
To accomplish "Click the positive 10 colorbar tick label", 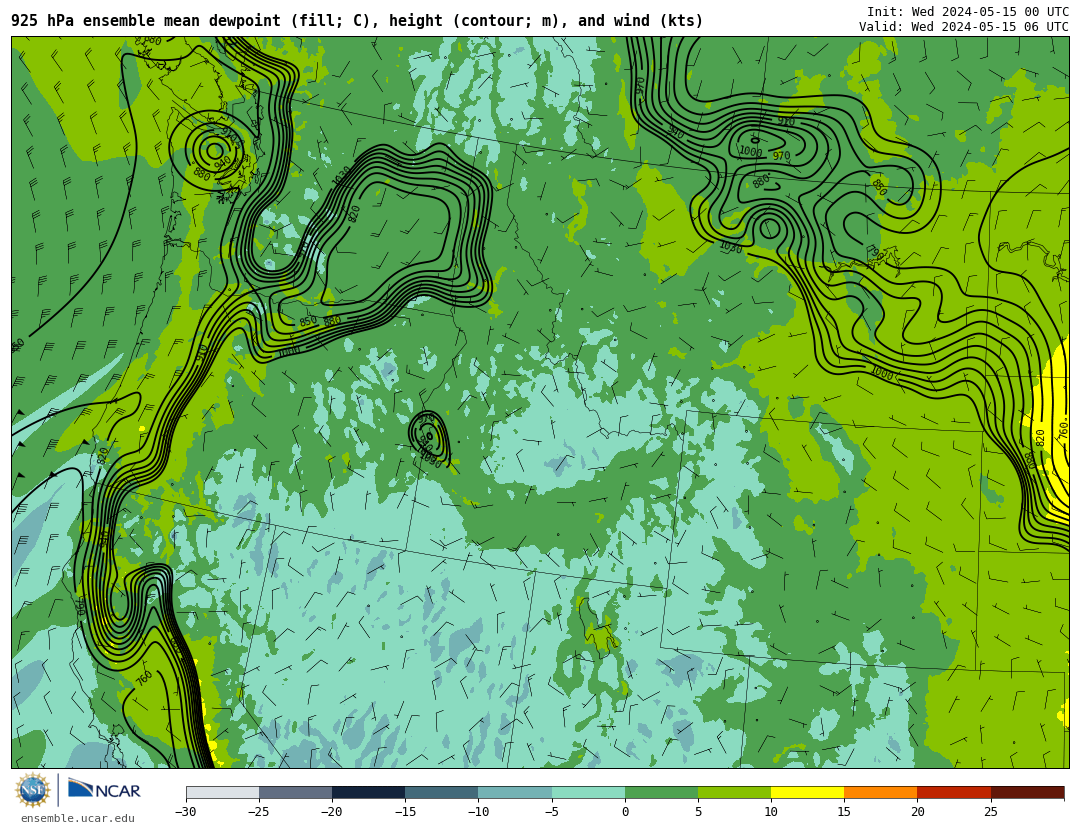I will click(x=771, y=812).
